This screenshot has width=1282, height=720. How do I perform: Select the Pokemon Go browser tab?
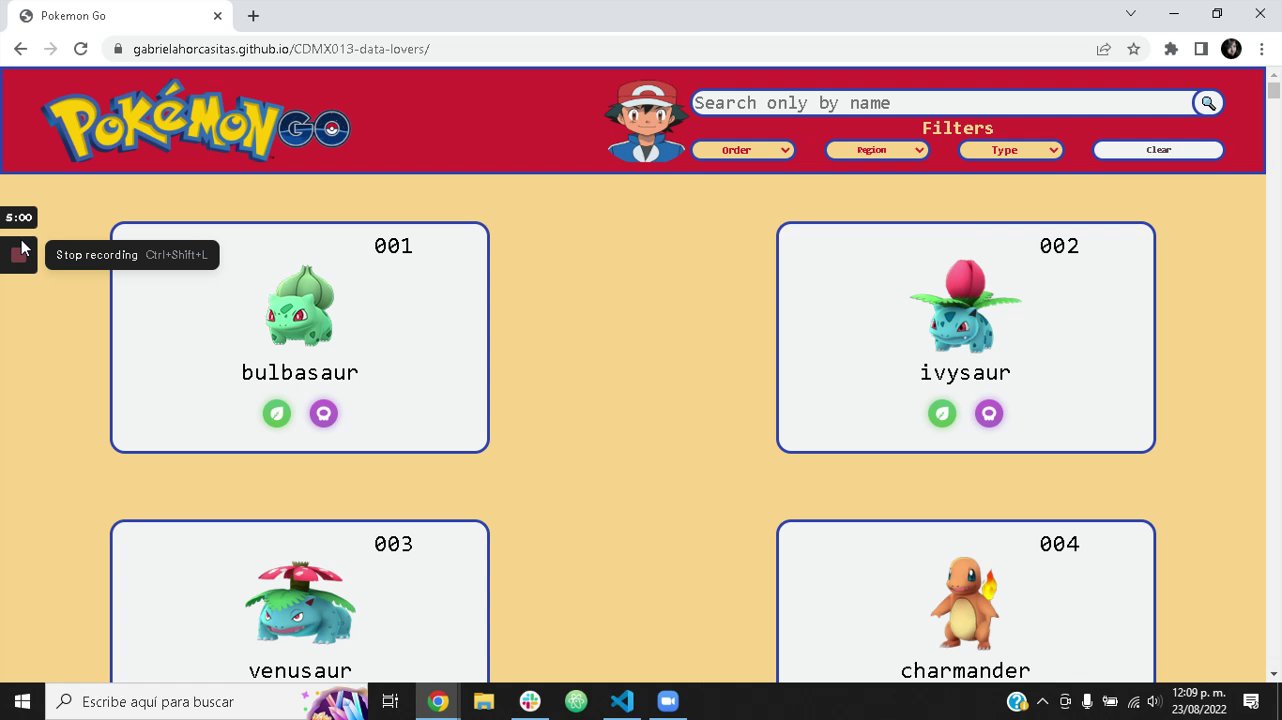tap(120, 16)
